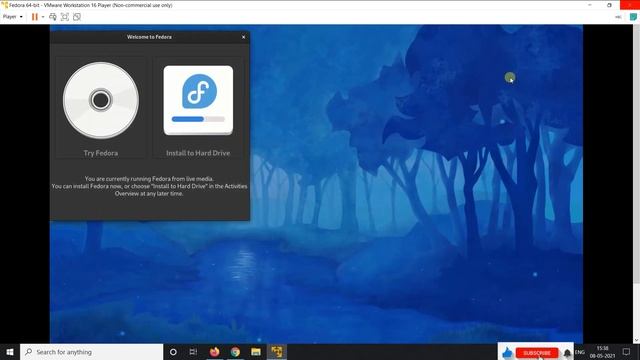Click the ENG language indicator
Image resolution: width=640 pixels, height=360 pixels.
[x=580, y=352]
